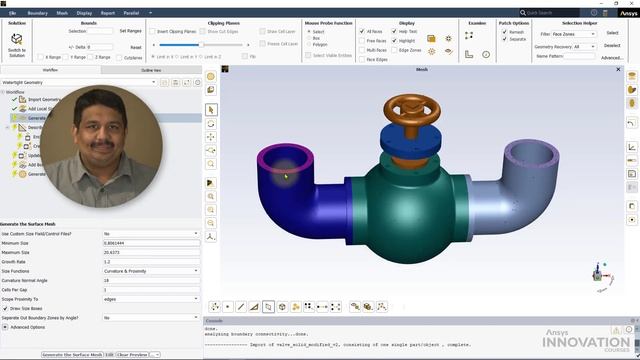This screenshot has height=360, width=640.
Task: Activate the pan view tool
Action: pyautogui.click(x=211, y=137)
